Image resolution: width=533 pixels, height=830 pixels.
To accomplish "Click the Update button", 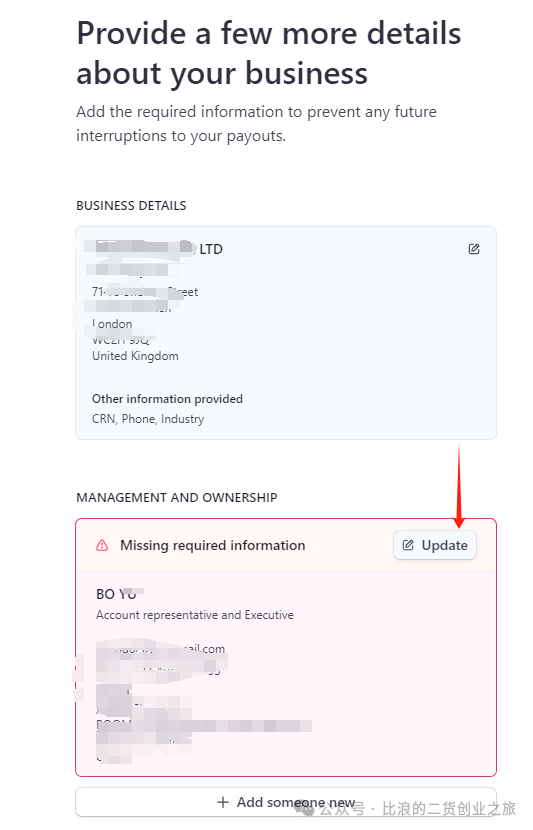I will pos(435,545).
